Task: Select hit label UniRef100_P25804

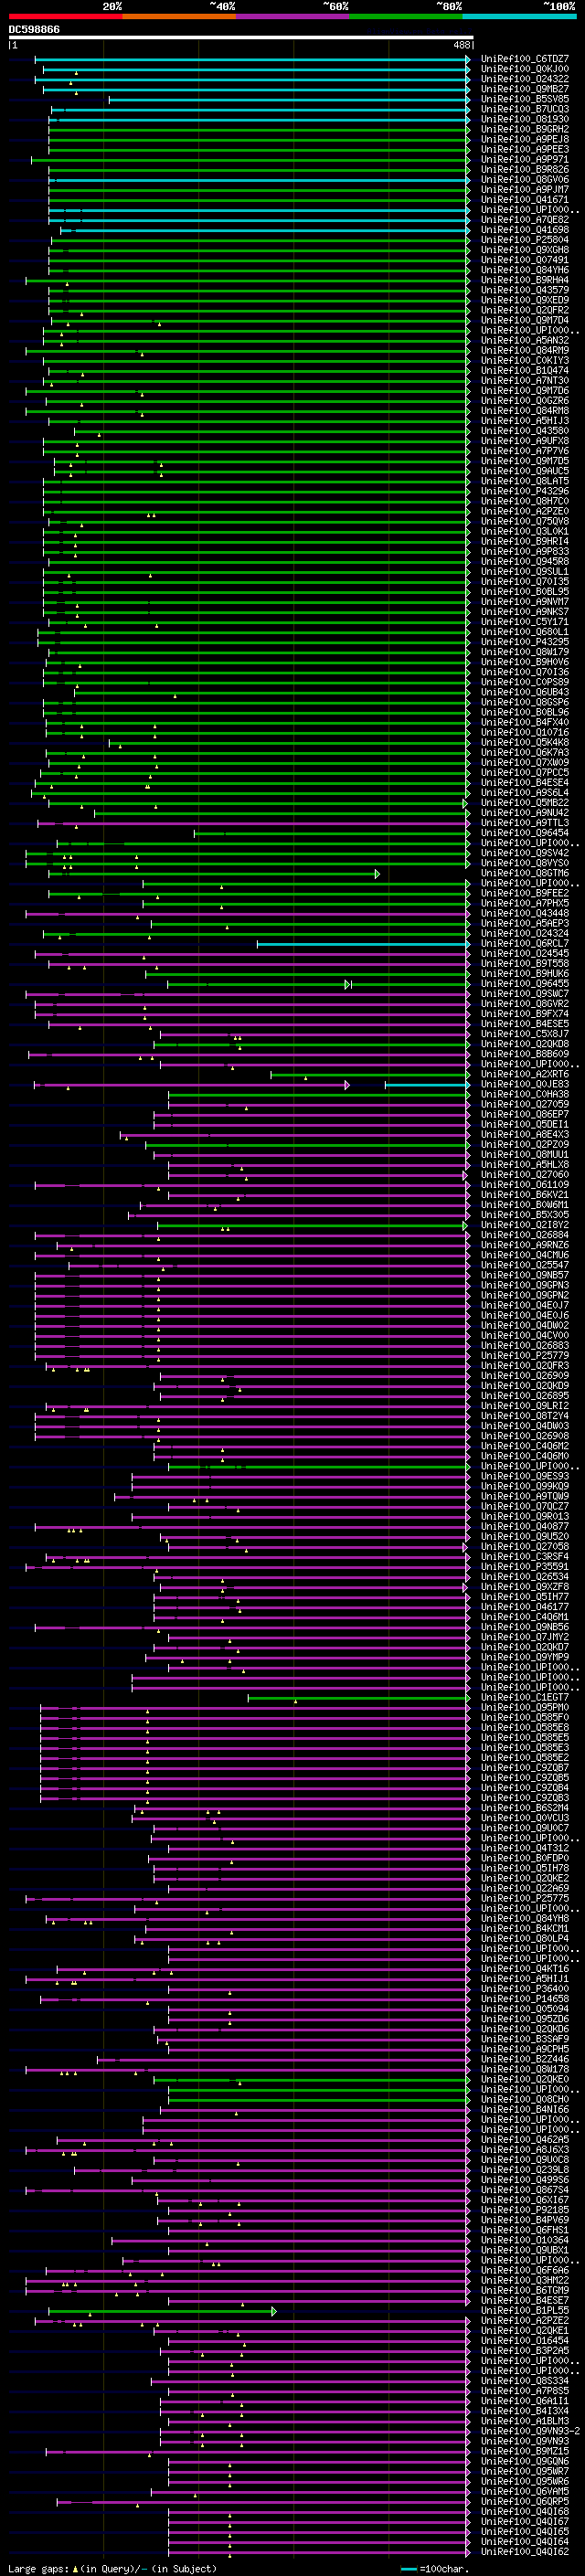Action: click(525, 240)
